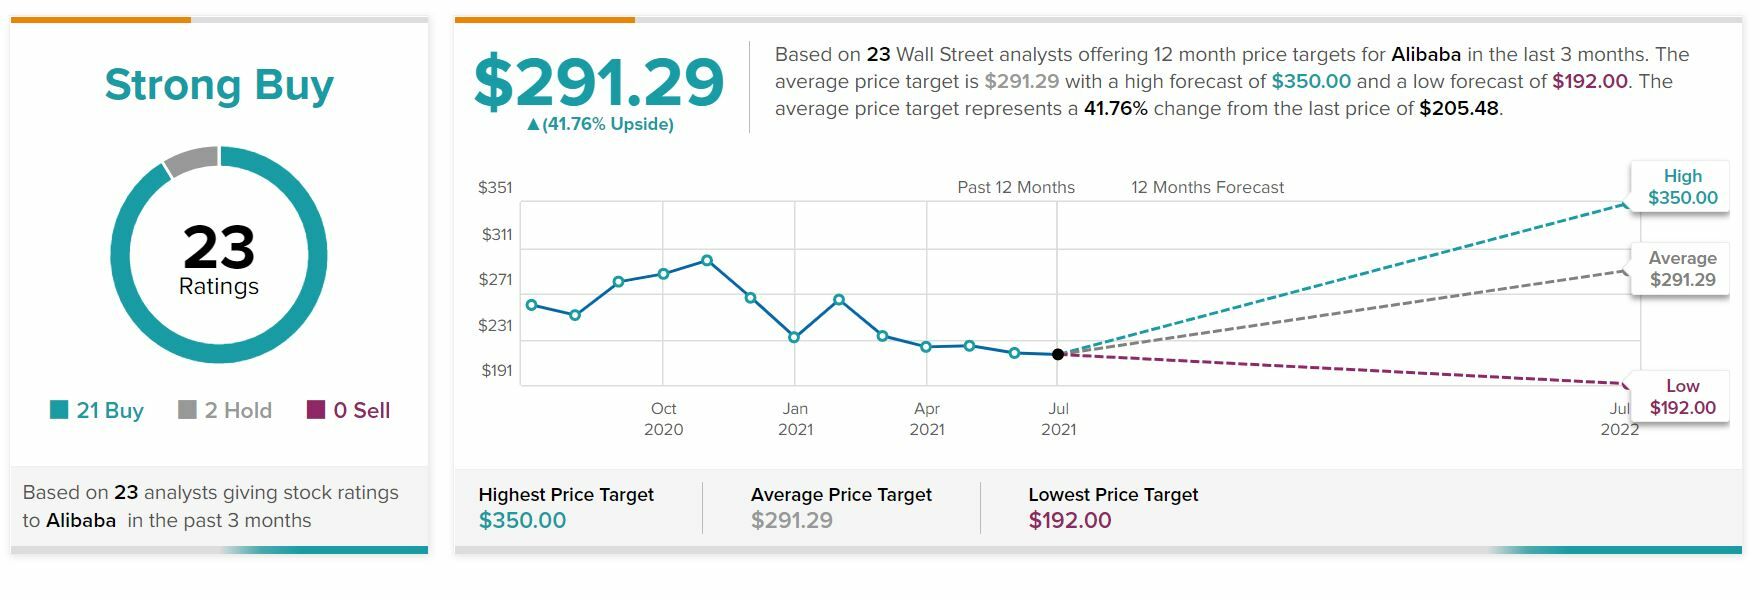
Task: Click the Low $192.00 forecast tag
Action: click(x=1682, y=397)
